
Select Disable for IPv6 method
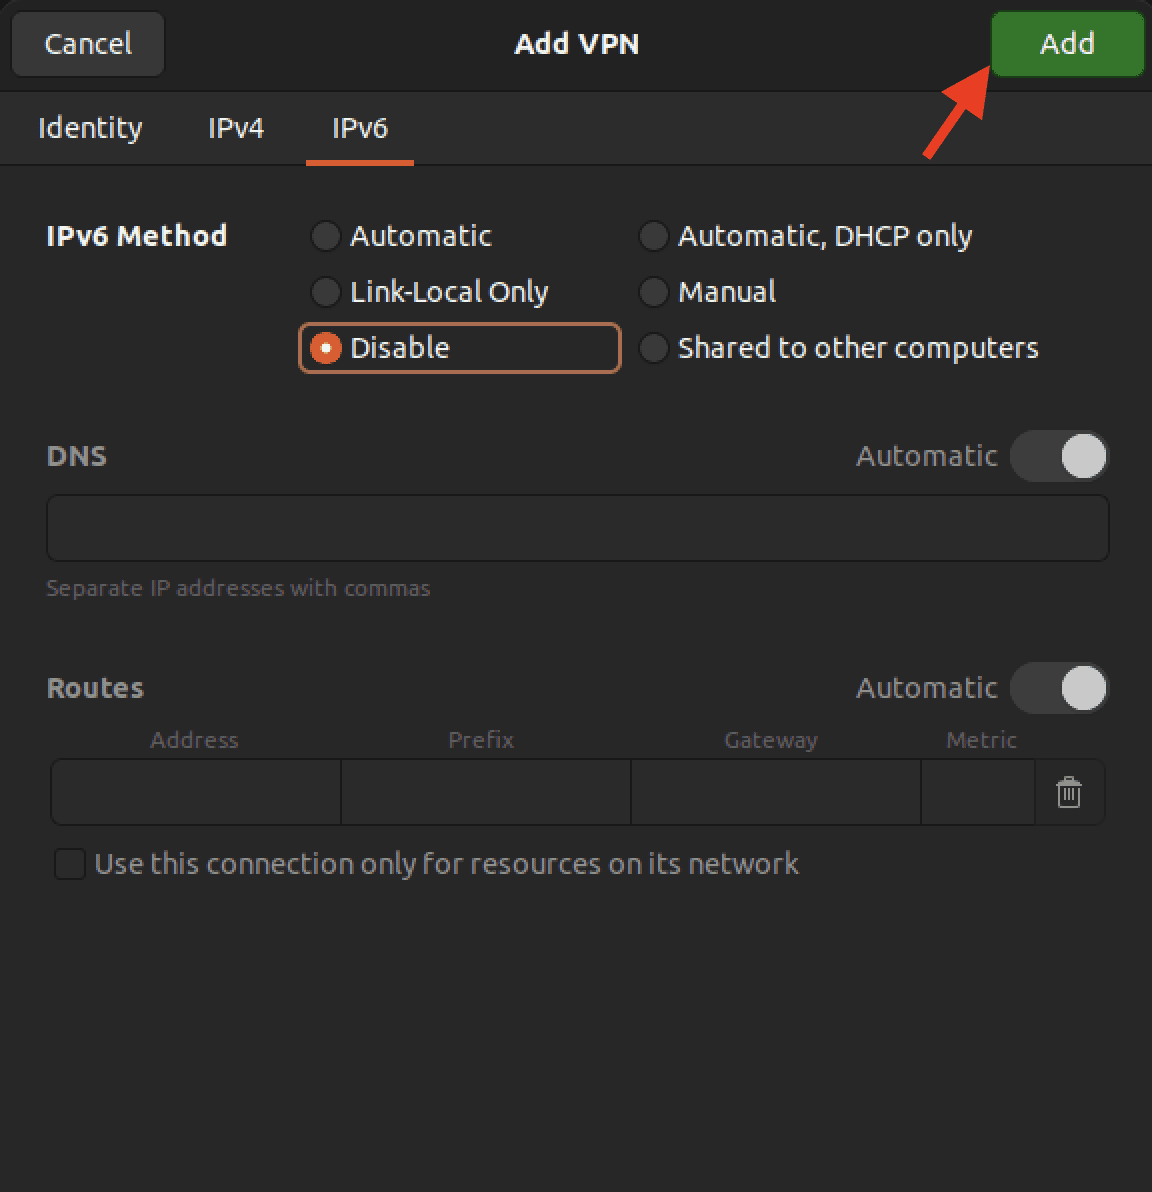(325, 348)
